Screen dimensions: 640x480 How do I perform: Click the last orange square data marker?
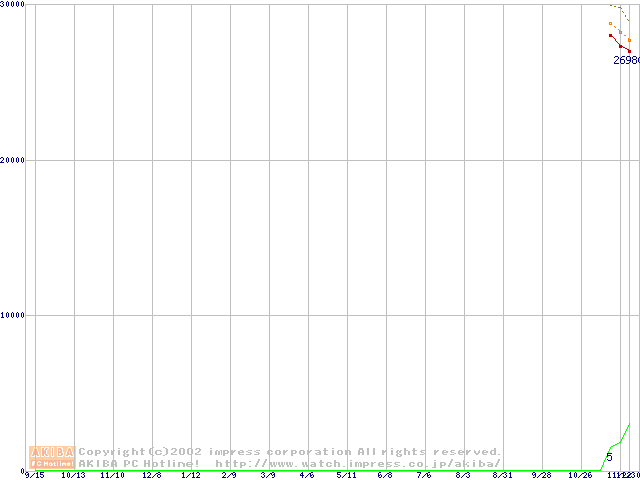[629, 40]
